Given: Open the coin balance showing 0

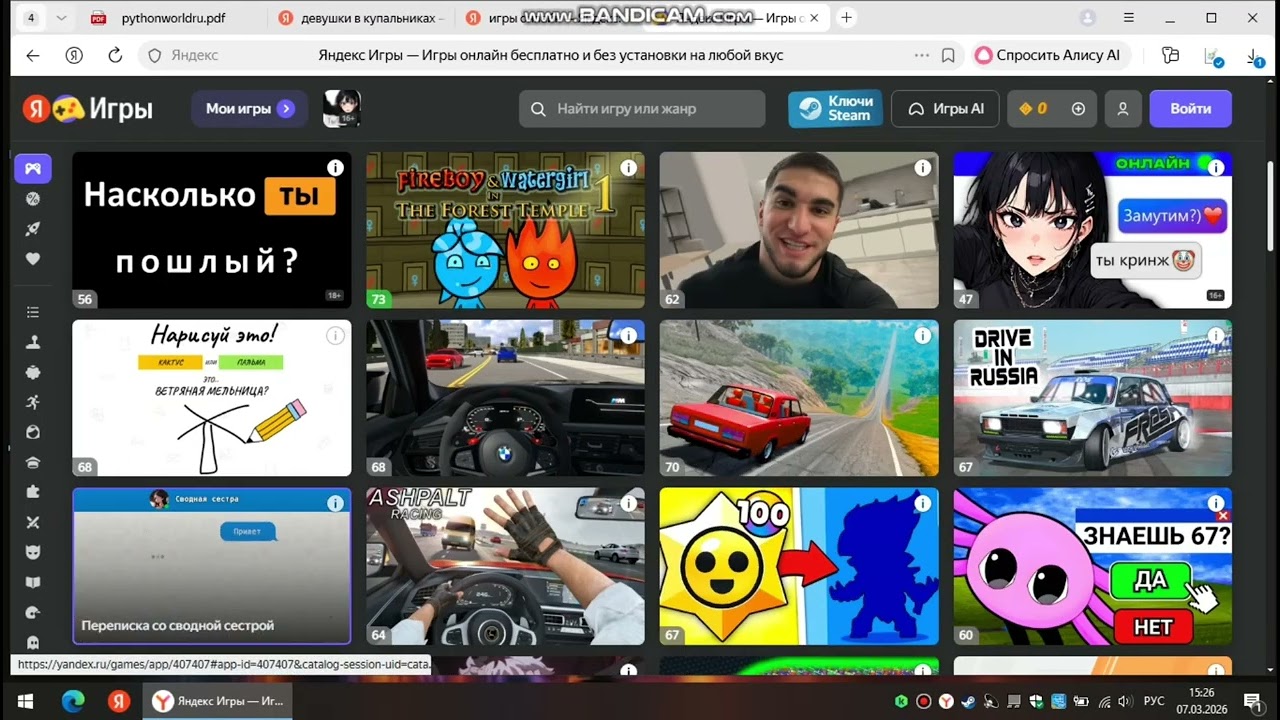Looking at the screenshot, I should point(1034,109).
